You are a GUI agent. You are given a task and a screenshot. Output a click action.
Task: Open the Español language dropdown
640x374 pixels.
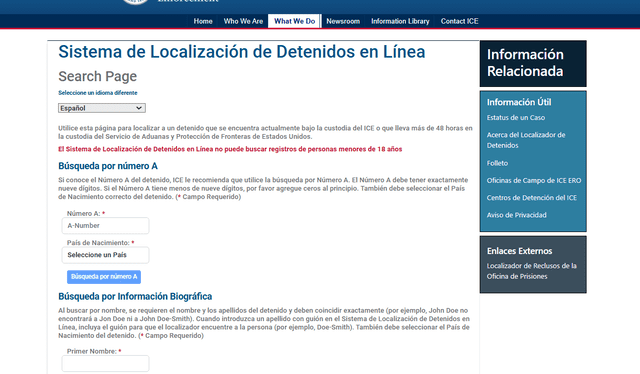102,108
